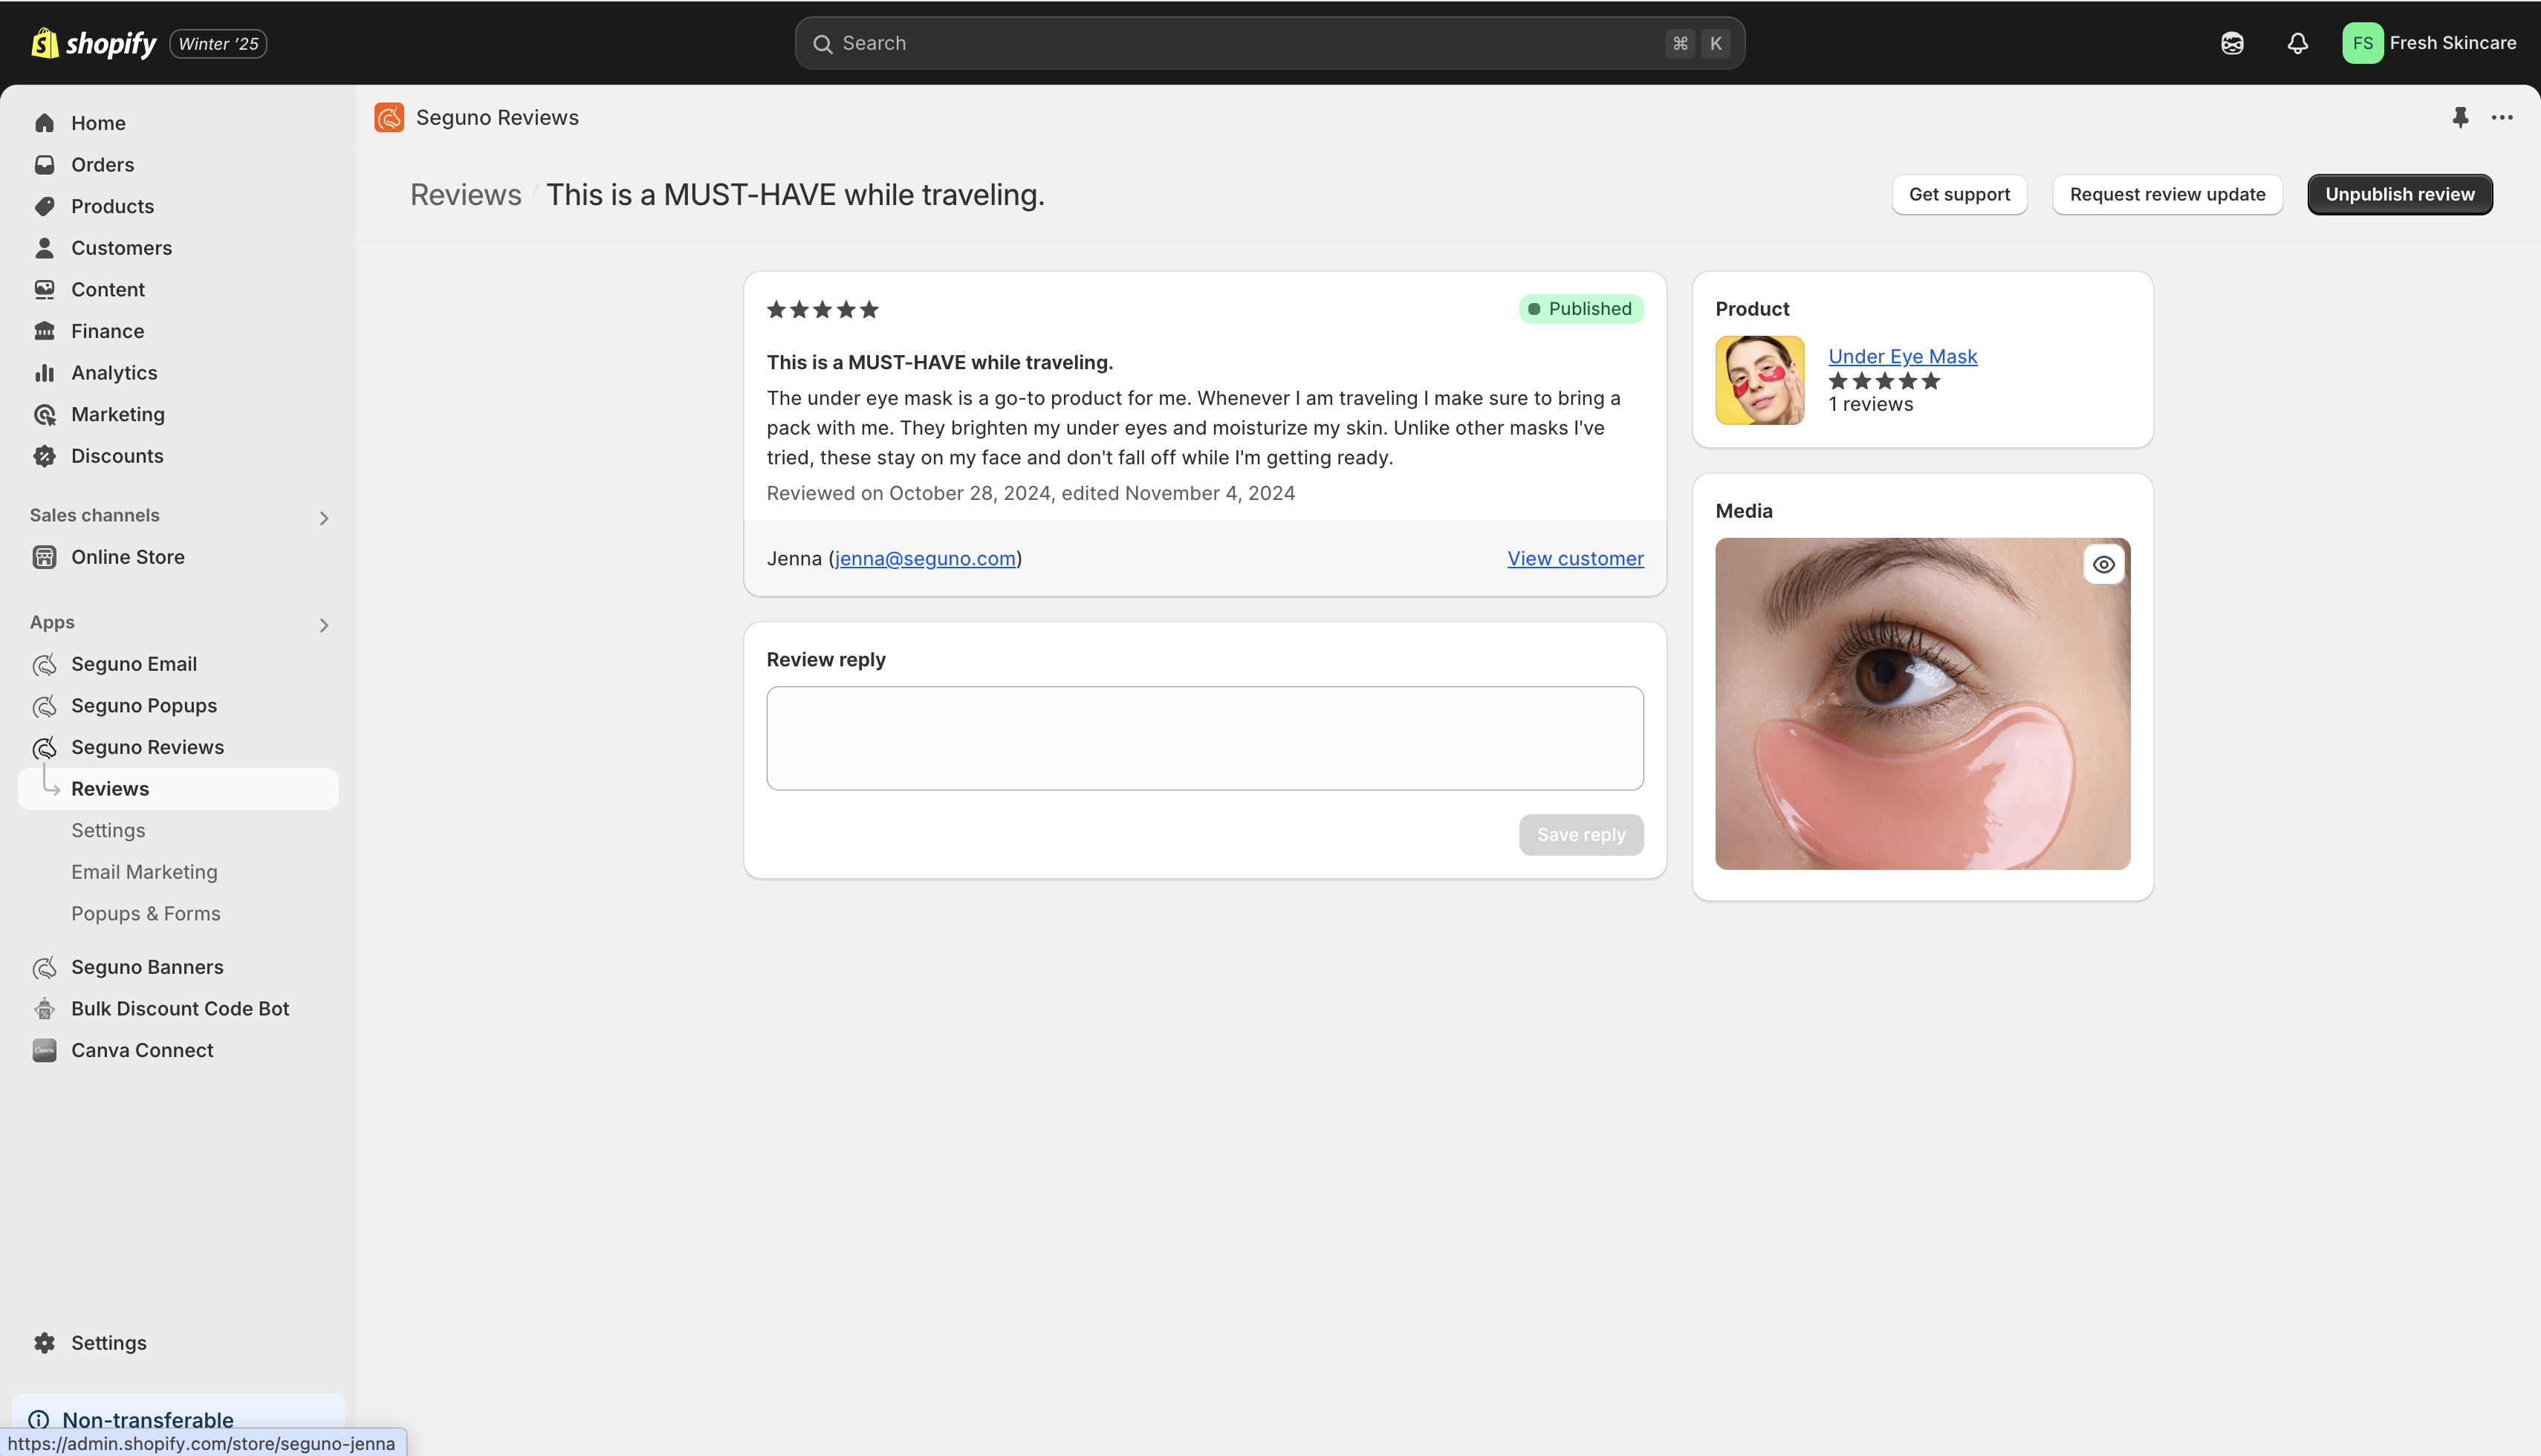This screenshot has height=1456, width=2541.
Task: Go back to Reviews breadcrumb
Action: click(466, 195)
